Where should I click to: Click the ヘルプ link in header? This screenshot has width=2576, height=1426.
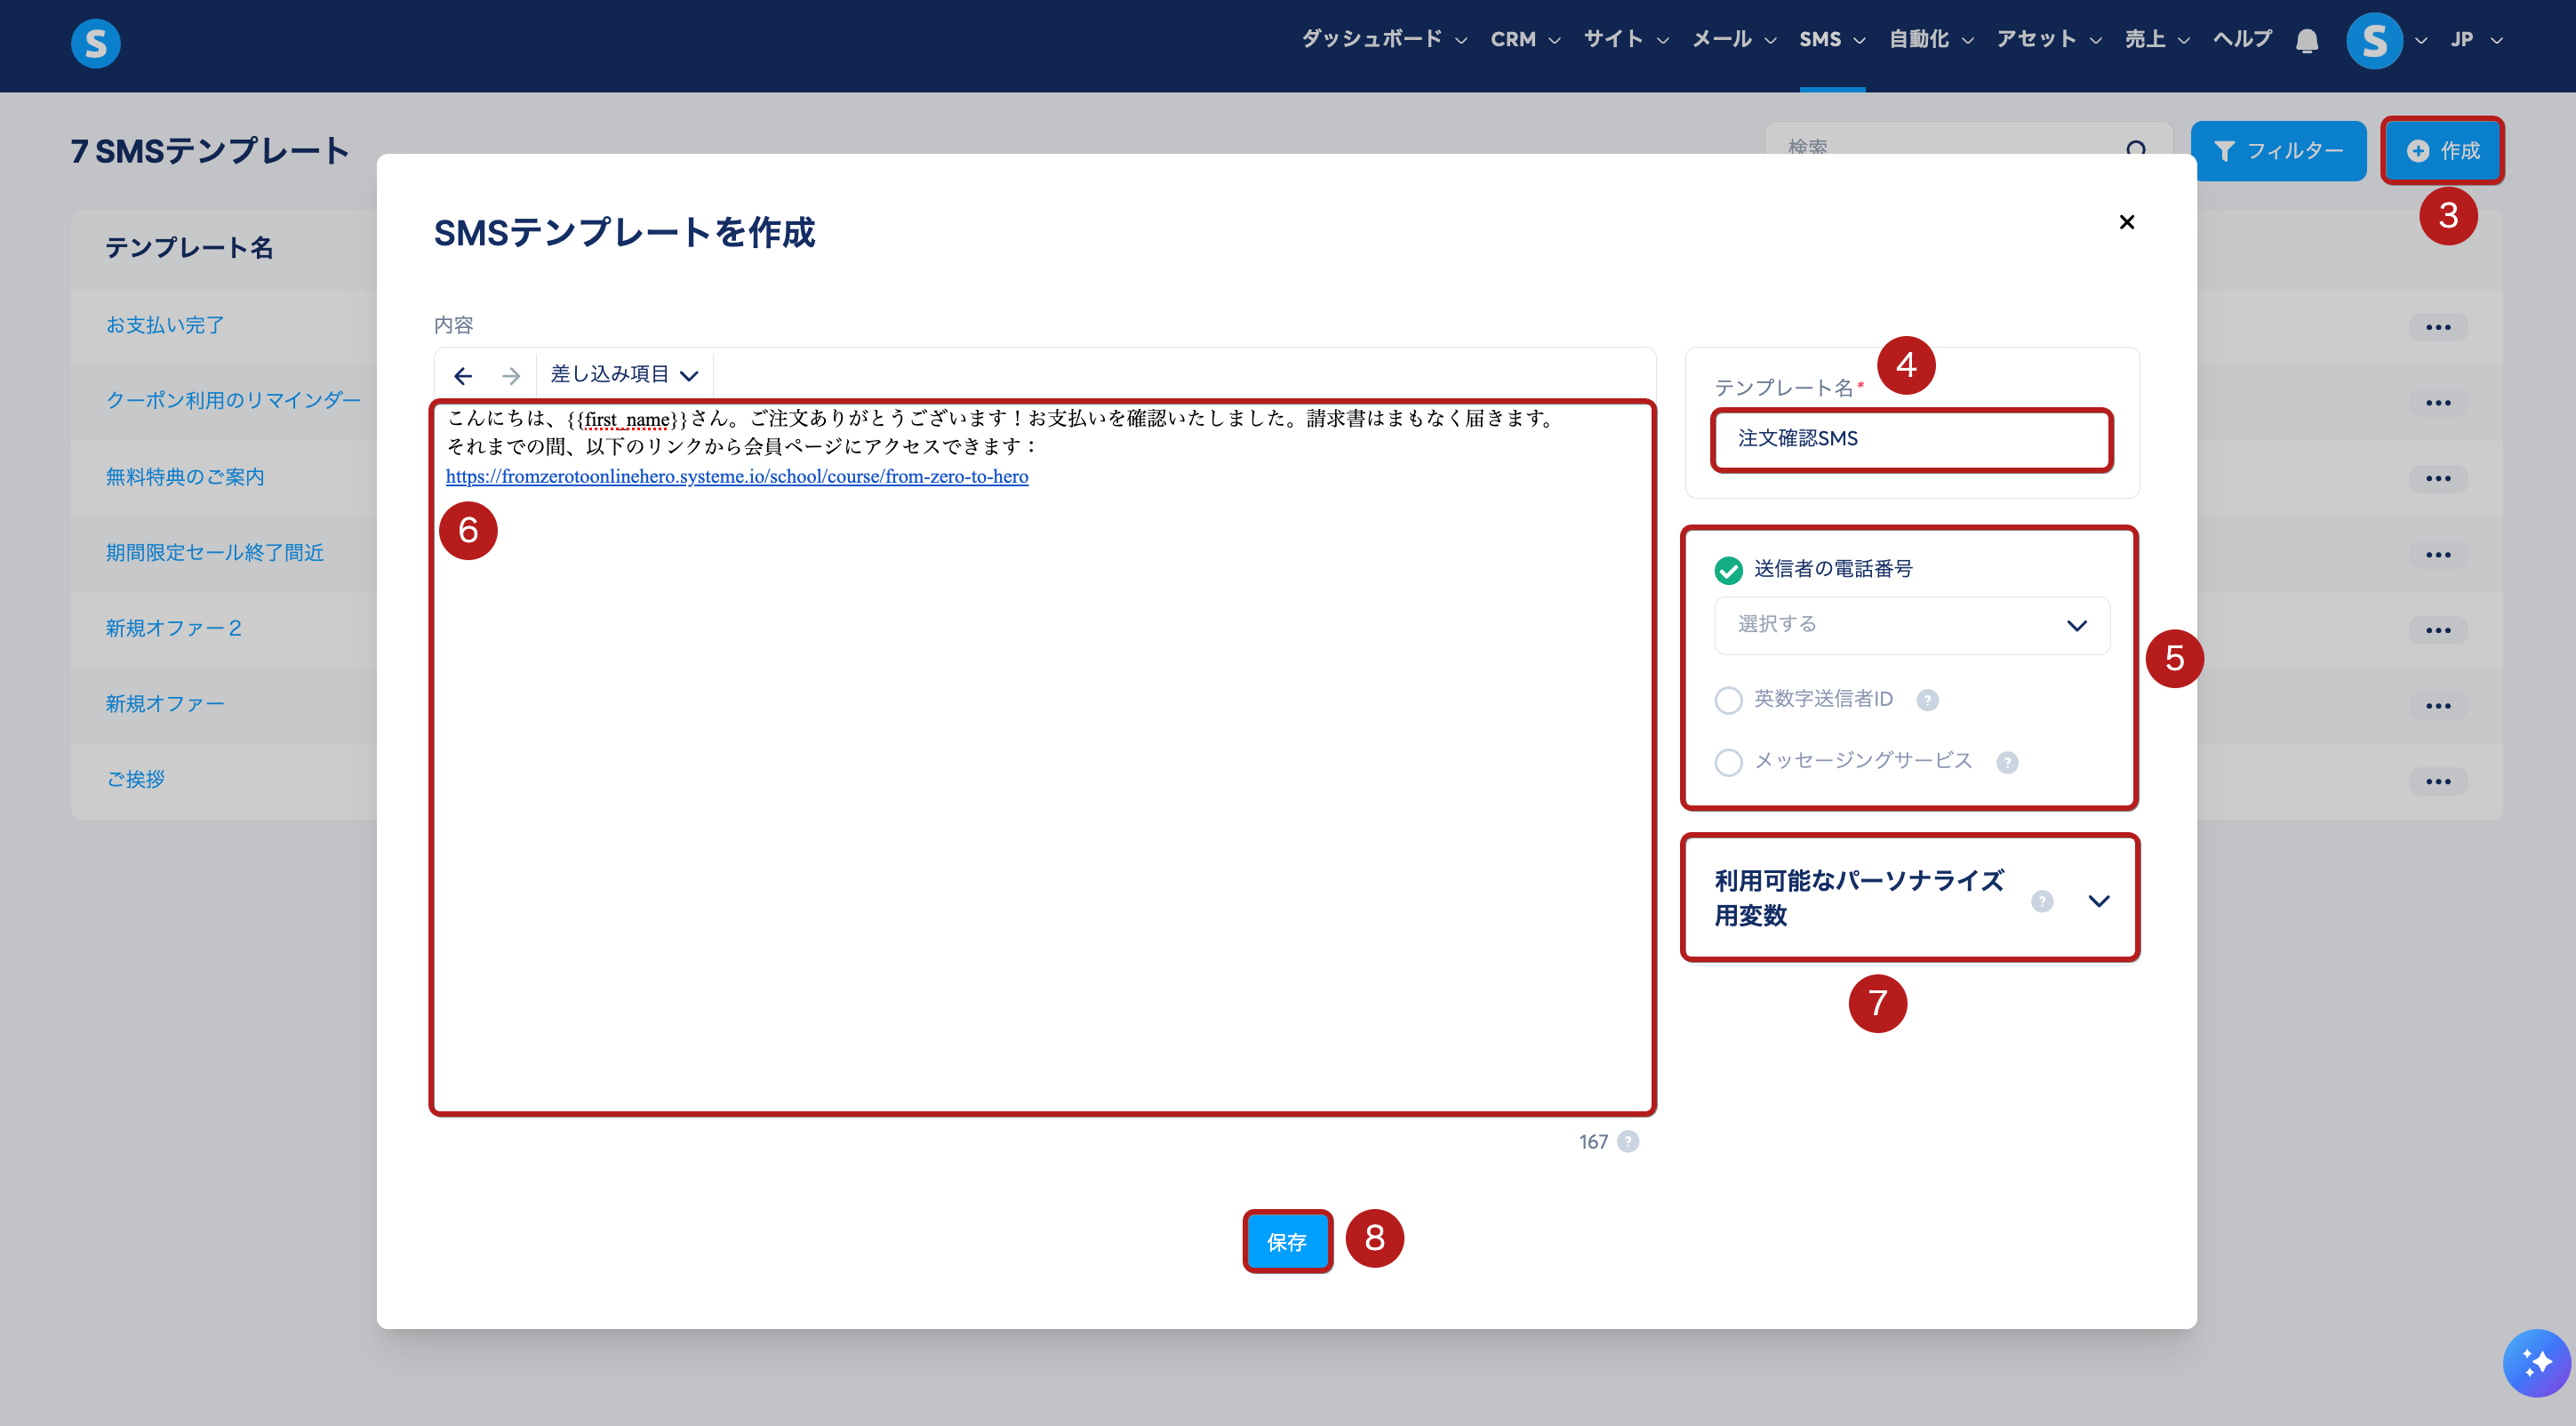[x=2242, y=40]
